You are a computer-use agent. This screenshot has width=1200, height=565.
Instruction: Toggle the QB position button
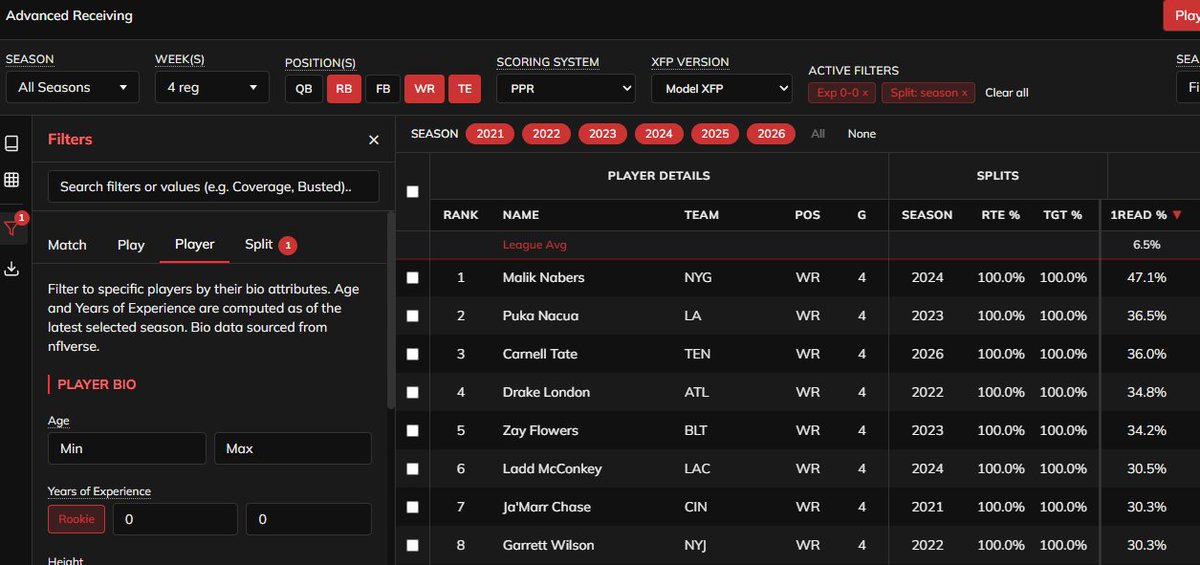[x=303, y=89]
